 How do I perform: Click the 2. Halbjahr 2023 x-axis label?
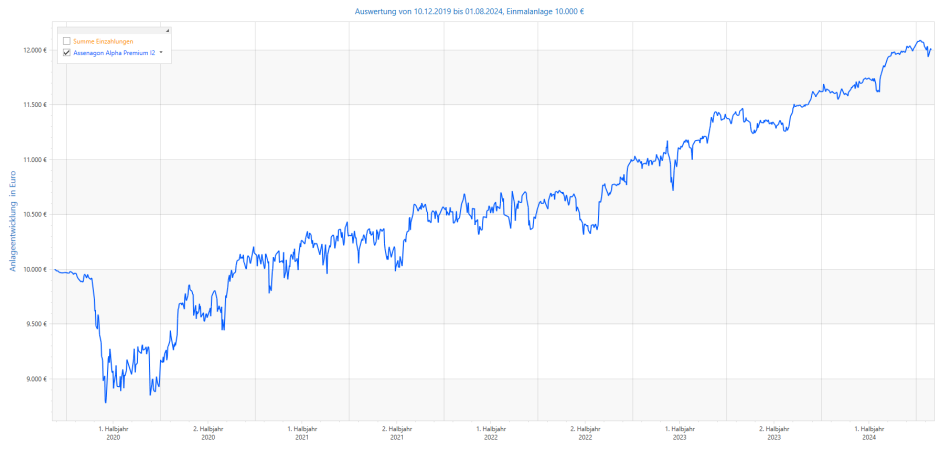coord(775,433)
